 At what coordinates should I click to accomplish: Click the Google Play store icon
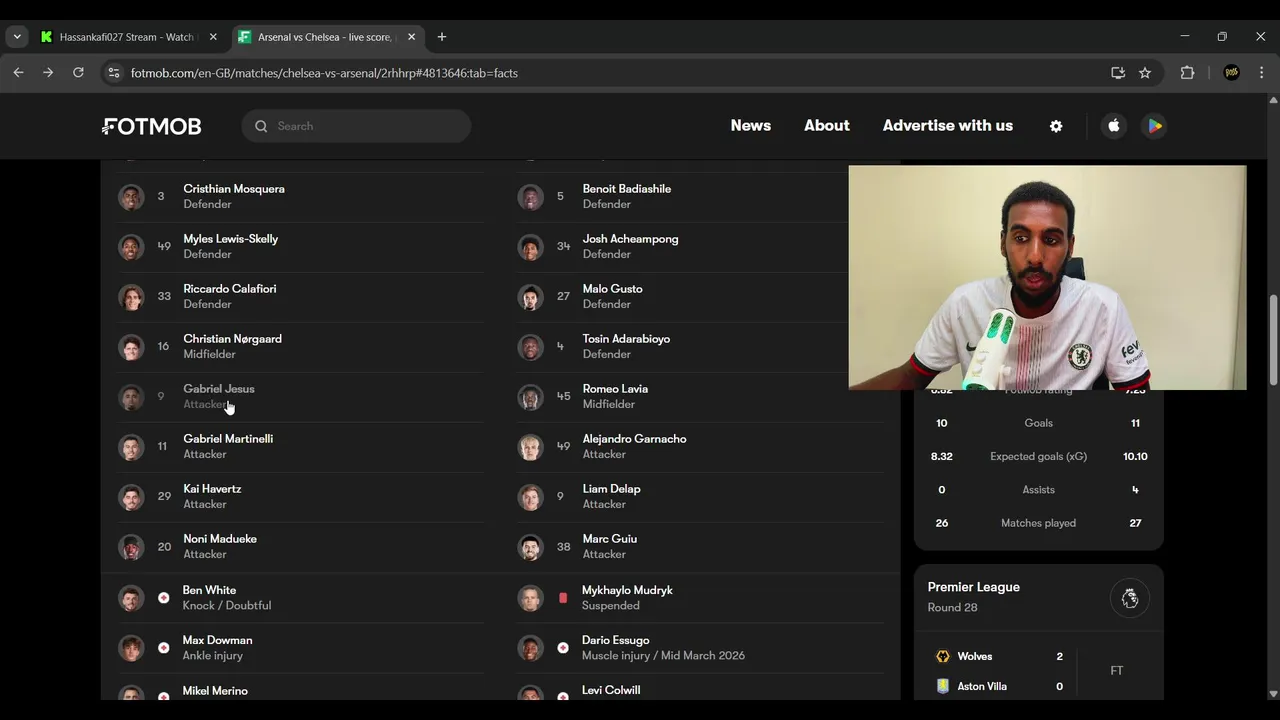pyautogui.click(x=1154, y=126)
